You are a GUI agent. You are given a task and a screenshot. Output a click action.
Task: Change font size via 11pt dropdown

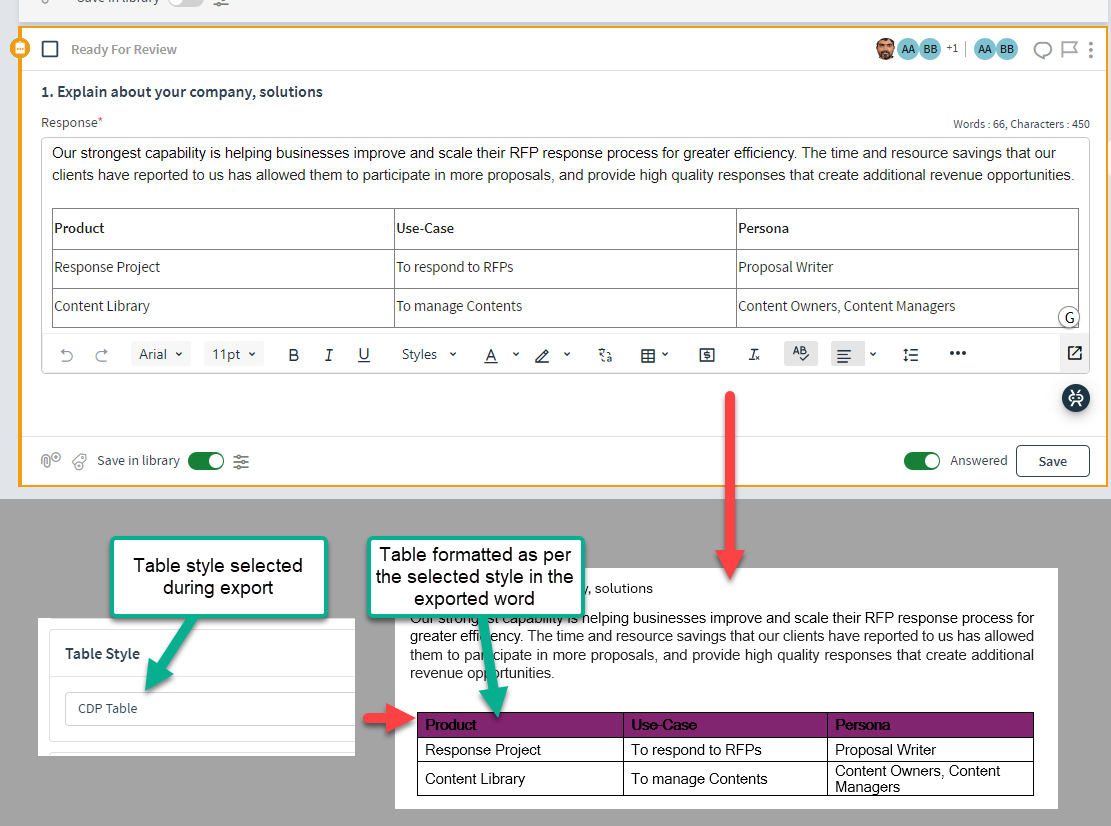point(233,353)
